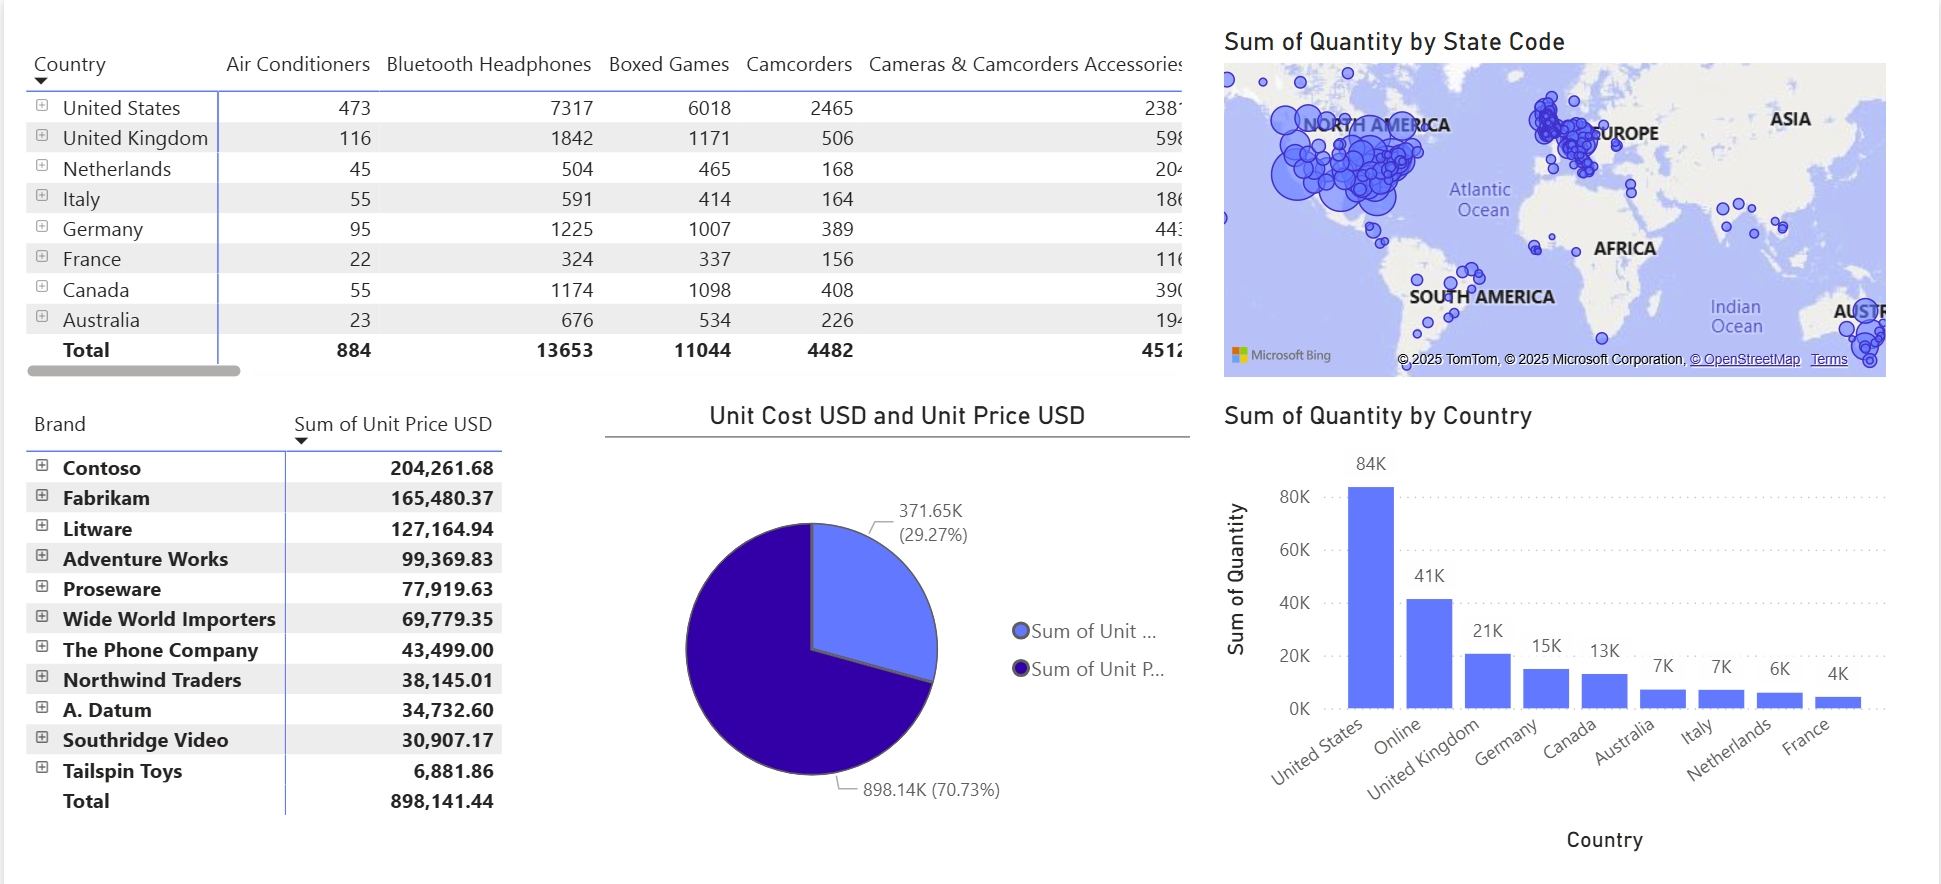Expand the Tailspin Toys row
This screenshot has width=1941, height=884.
[x=41, y=769]
